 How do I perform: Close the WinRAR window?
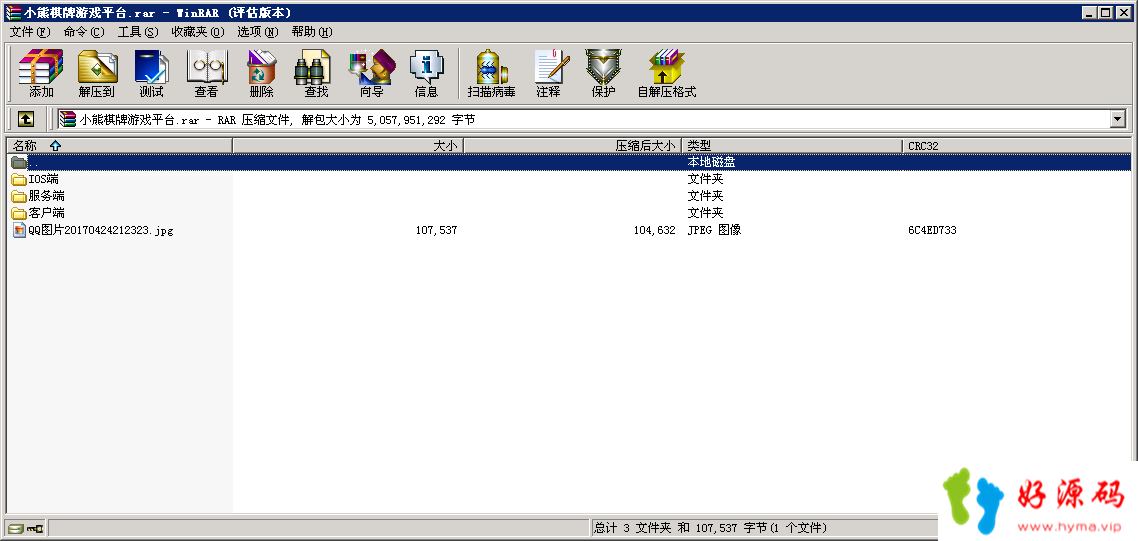[x=1123, y=12]
